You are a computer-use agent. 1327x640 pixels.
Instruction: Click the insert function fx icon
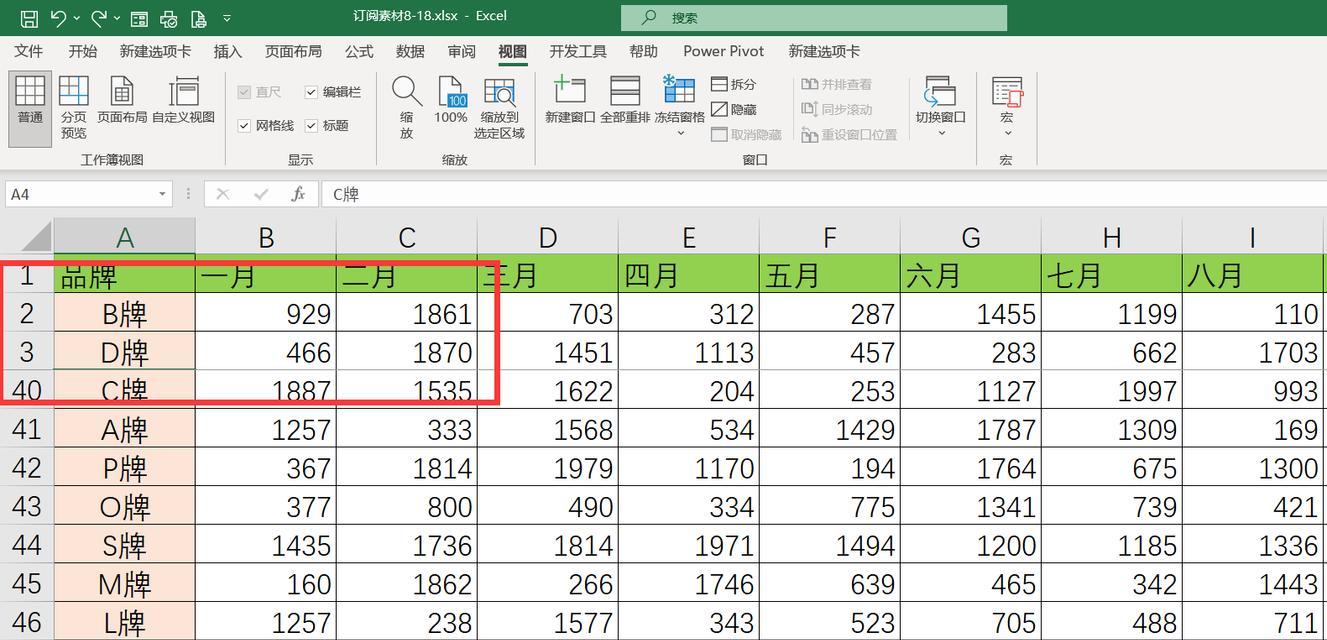pyautogui.click(x=298, y=194)
